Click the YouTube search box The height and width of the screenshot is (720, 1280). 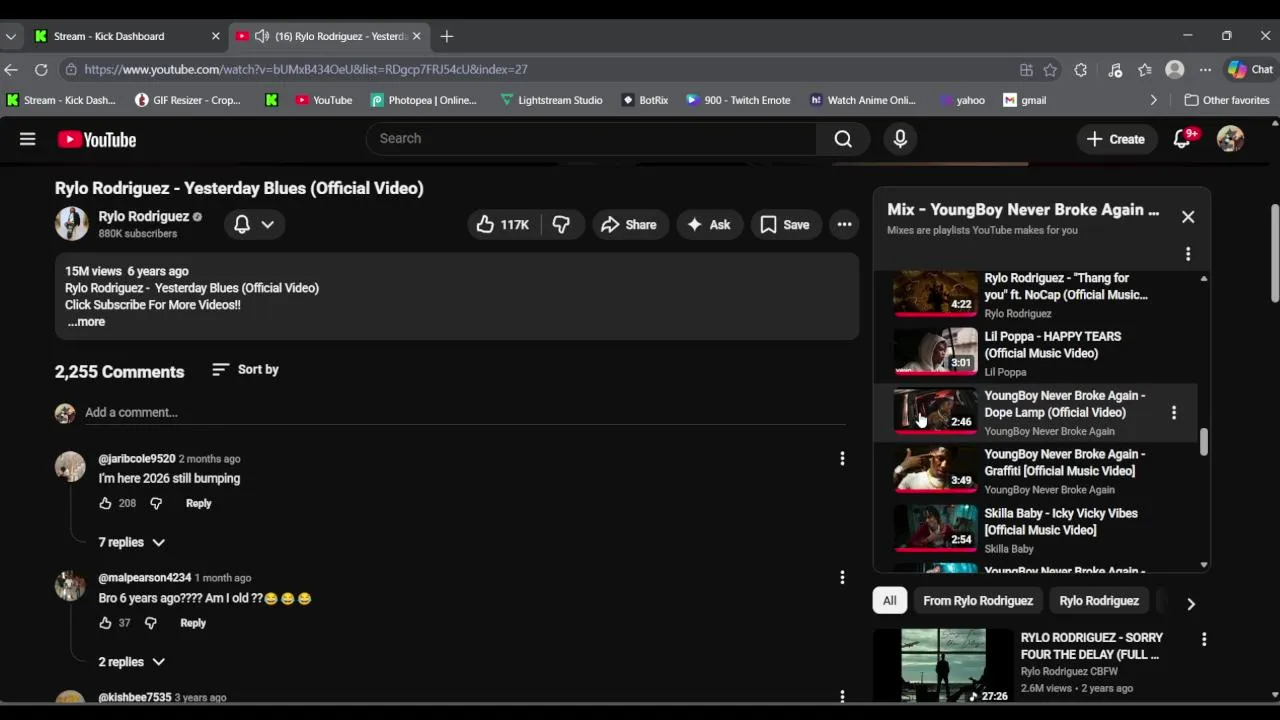(x=592, y=139)
